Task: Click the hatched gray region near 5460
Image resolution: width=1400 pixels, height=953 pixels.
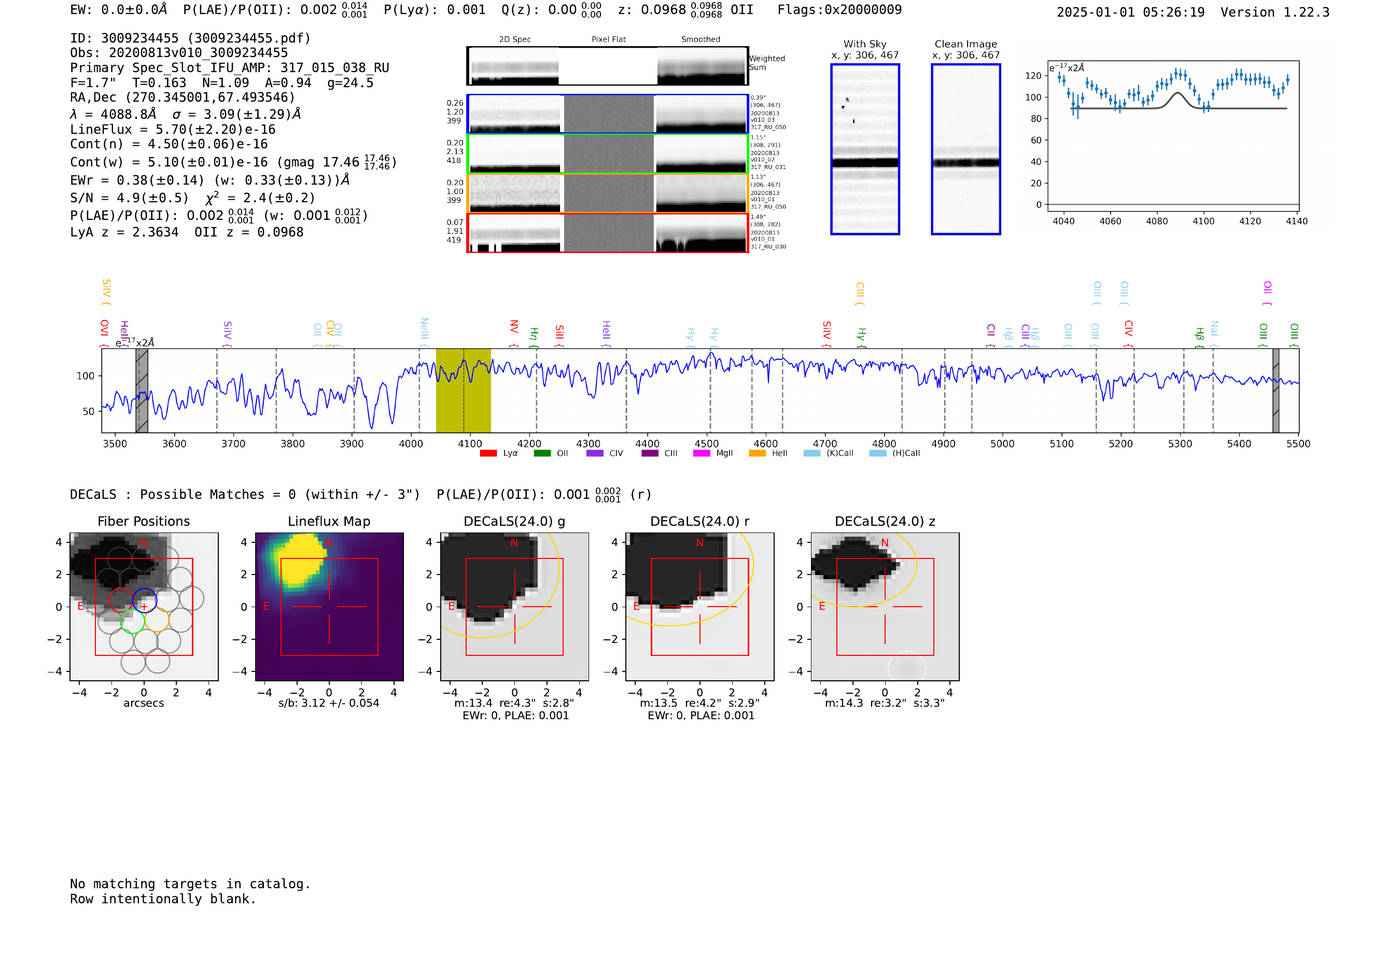Action: point(1275,390)
